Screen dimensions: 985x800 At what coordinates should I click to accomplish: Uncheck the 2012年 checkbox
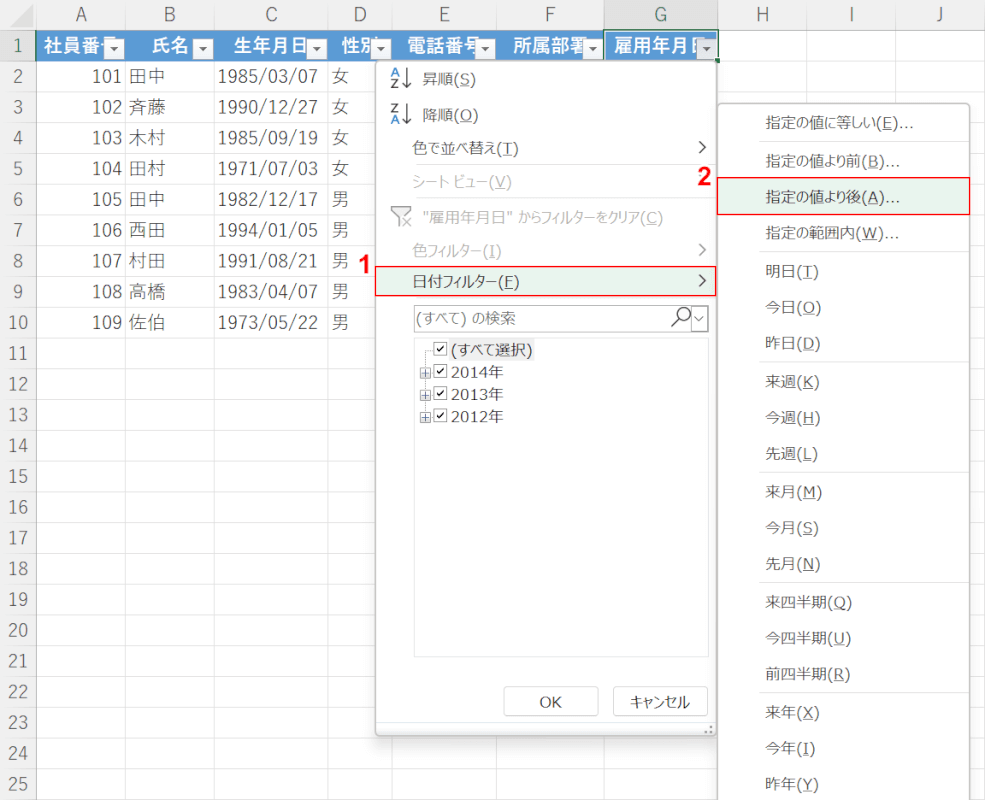click(x=440, y=416)
